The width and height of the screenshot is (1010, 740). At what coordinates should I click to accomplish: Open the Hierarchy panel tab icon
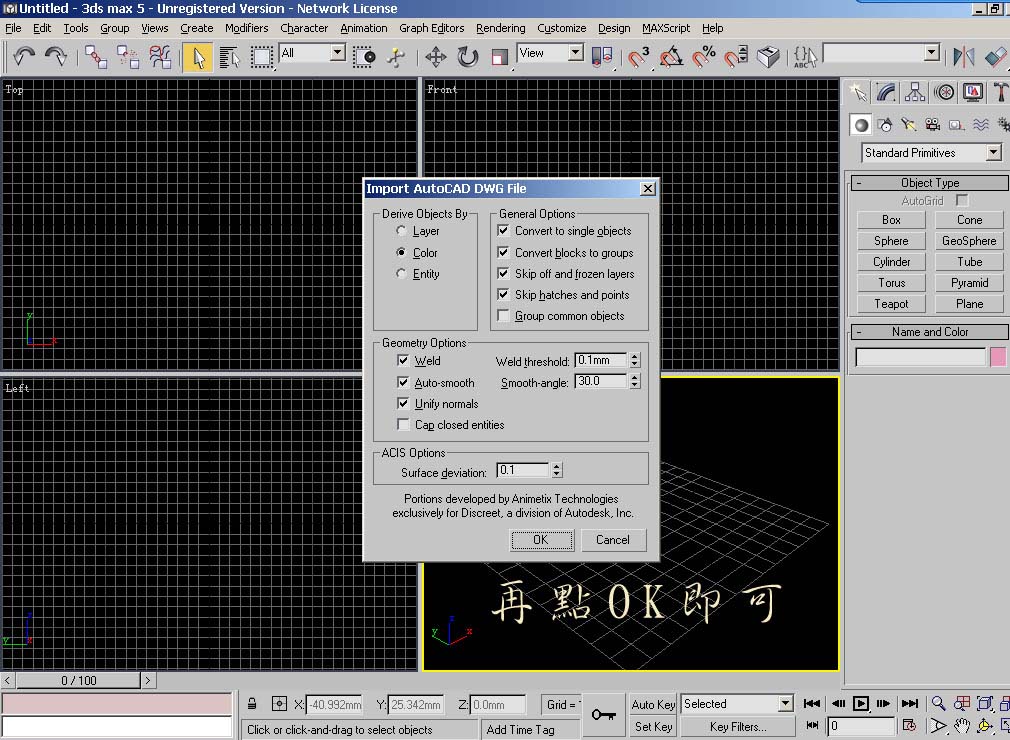[x=915, y=93]
